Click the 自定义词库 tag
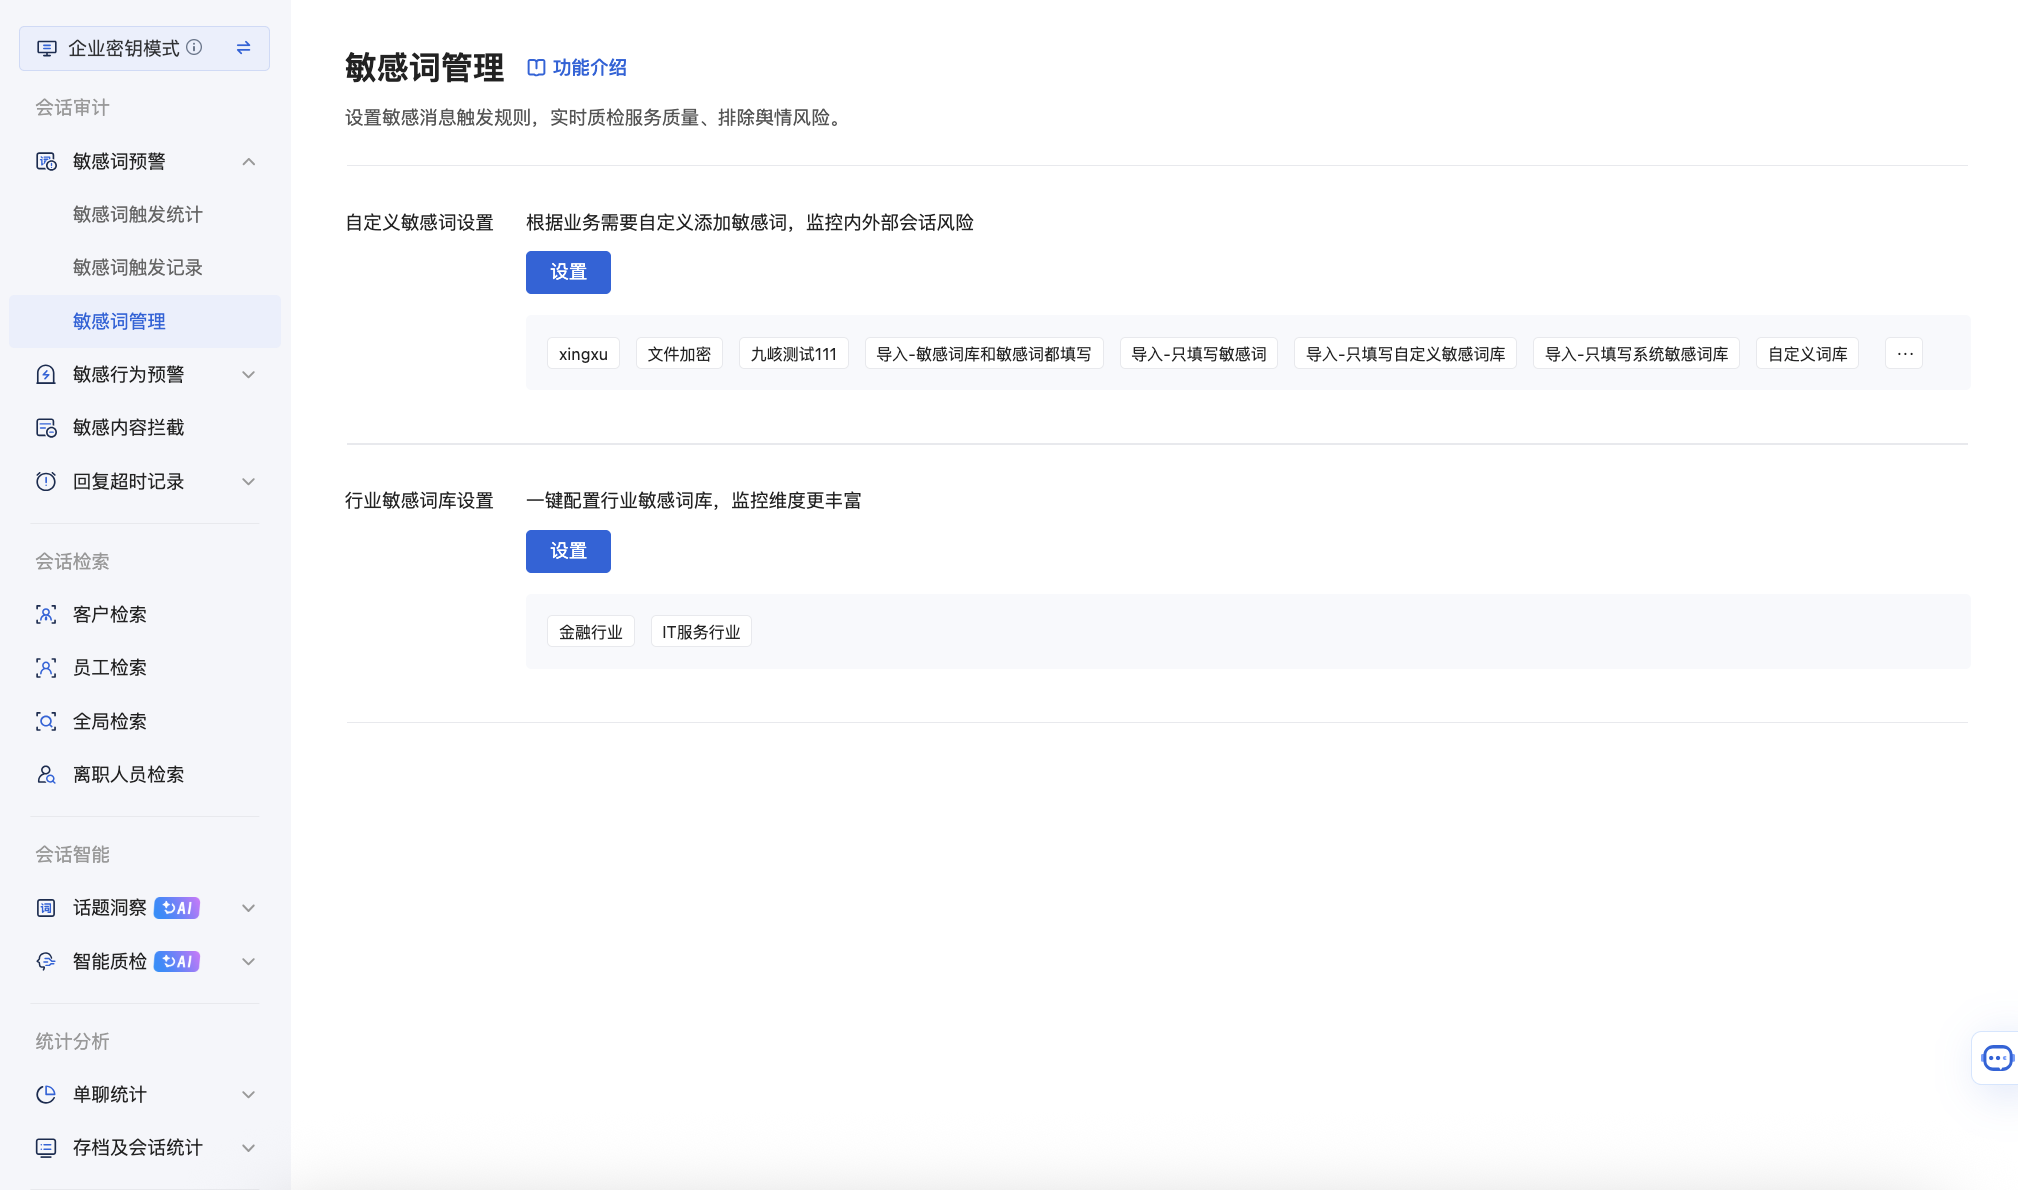 pyautogui.click(x=1808, y=353)
